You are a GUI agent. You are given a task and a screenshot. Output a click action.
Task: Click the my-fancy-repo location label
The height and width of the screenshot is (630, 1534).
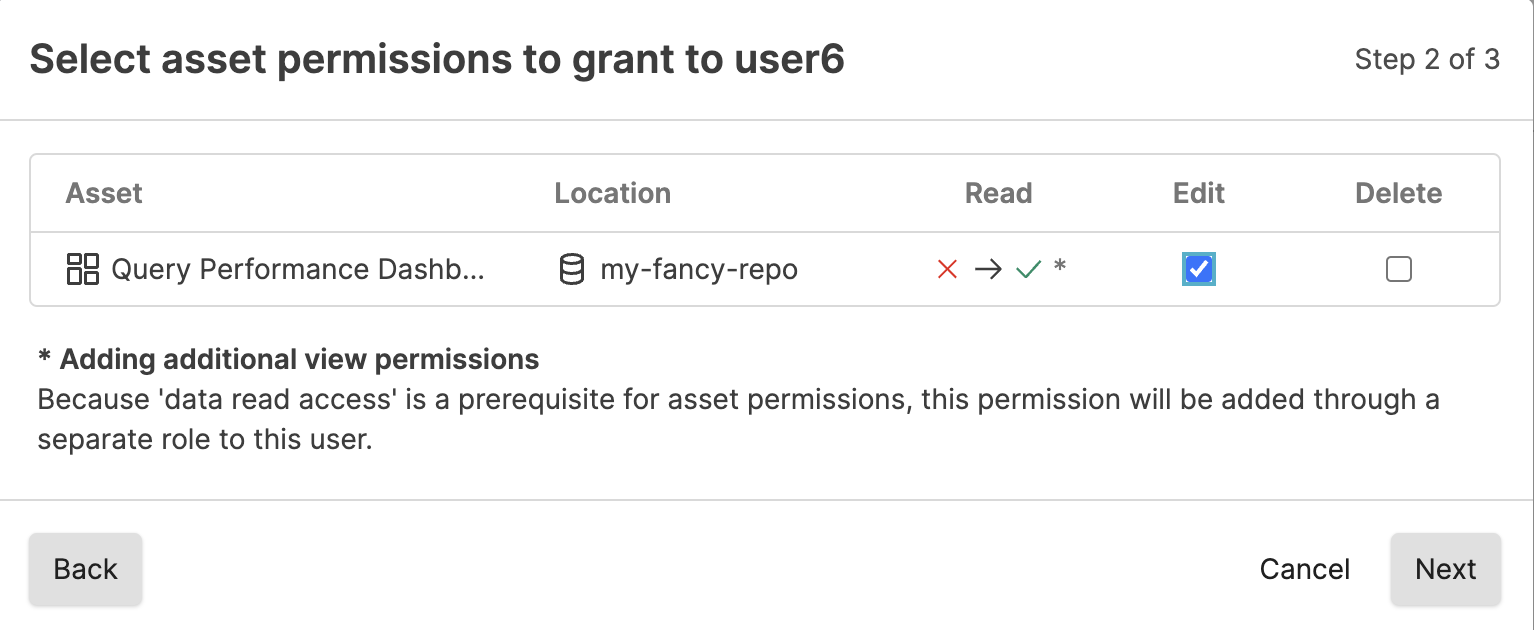pos(699,268)
